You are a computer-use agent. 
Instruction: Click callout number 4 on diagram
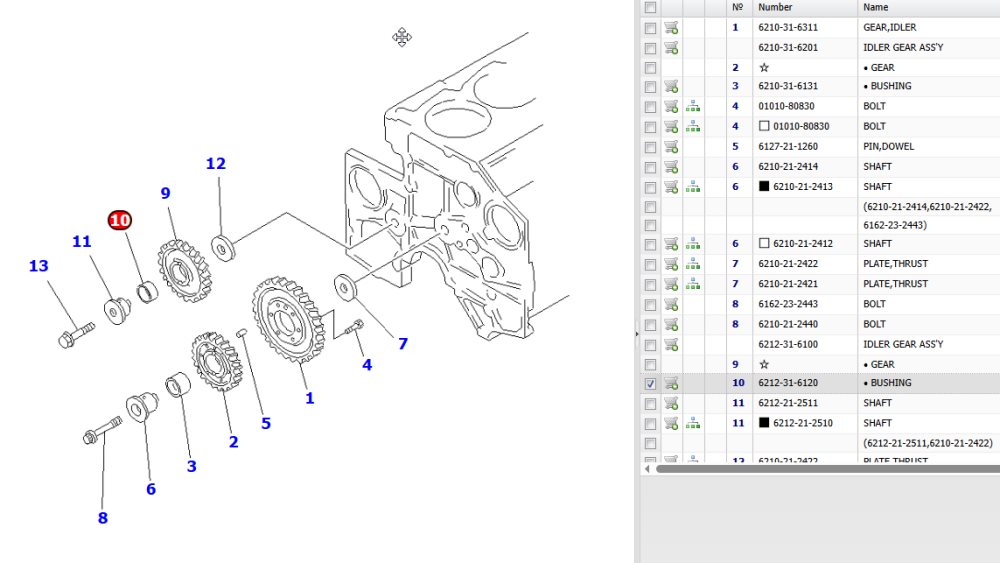tap(367, 365)
